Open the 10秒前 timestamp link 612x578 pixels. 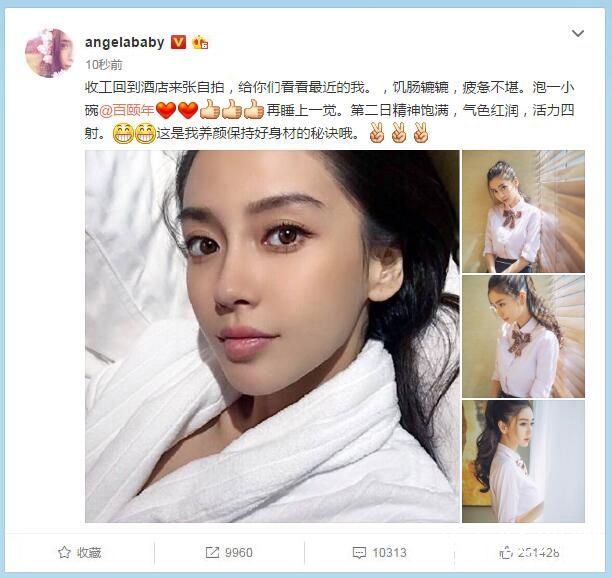pos(104,64)
